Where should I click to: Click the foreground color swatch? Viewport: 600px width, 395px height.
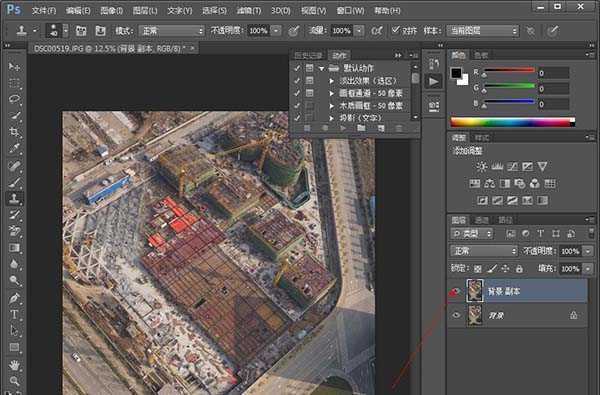pos(456,73)
